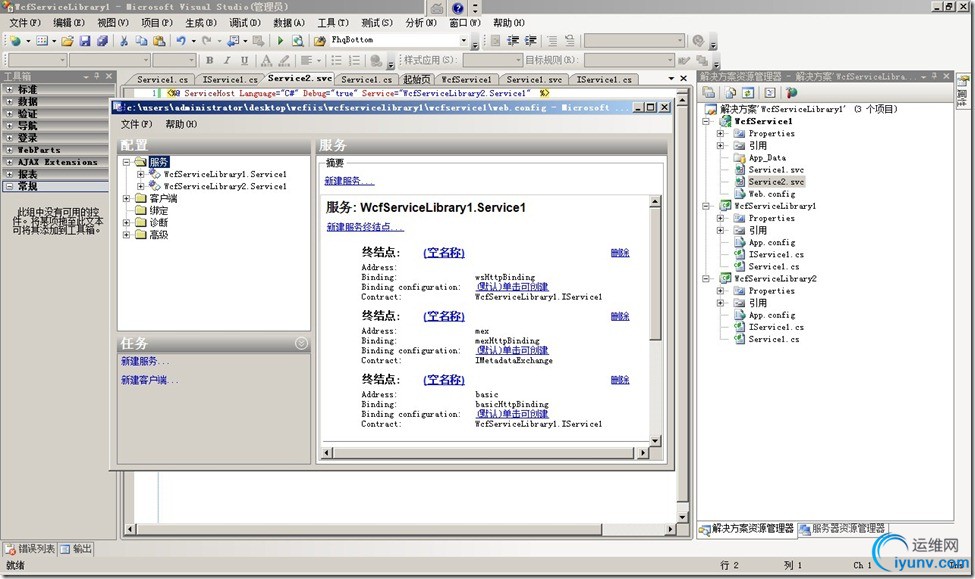The image size is (975, 579).
Task: Expand the AJAX Extensions toolbox category
Action: [9, 162]
